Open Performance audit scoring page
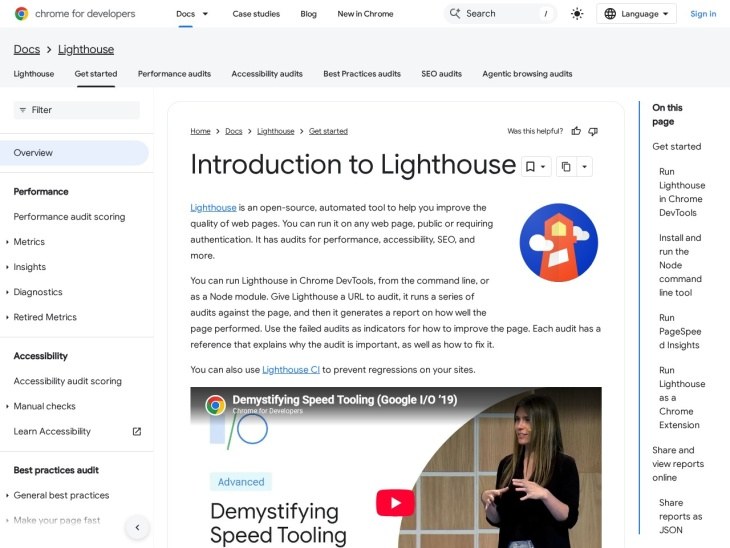 [x=69, y=216]
